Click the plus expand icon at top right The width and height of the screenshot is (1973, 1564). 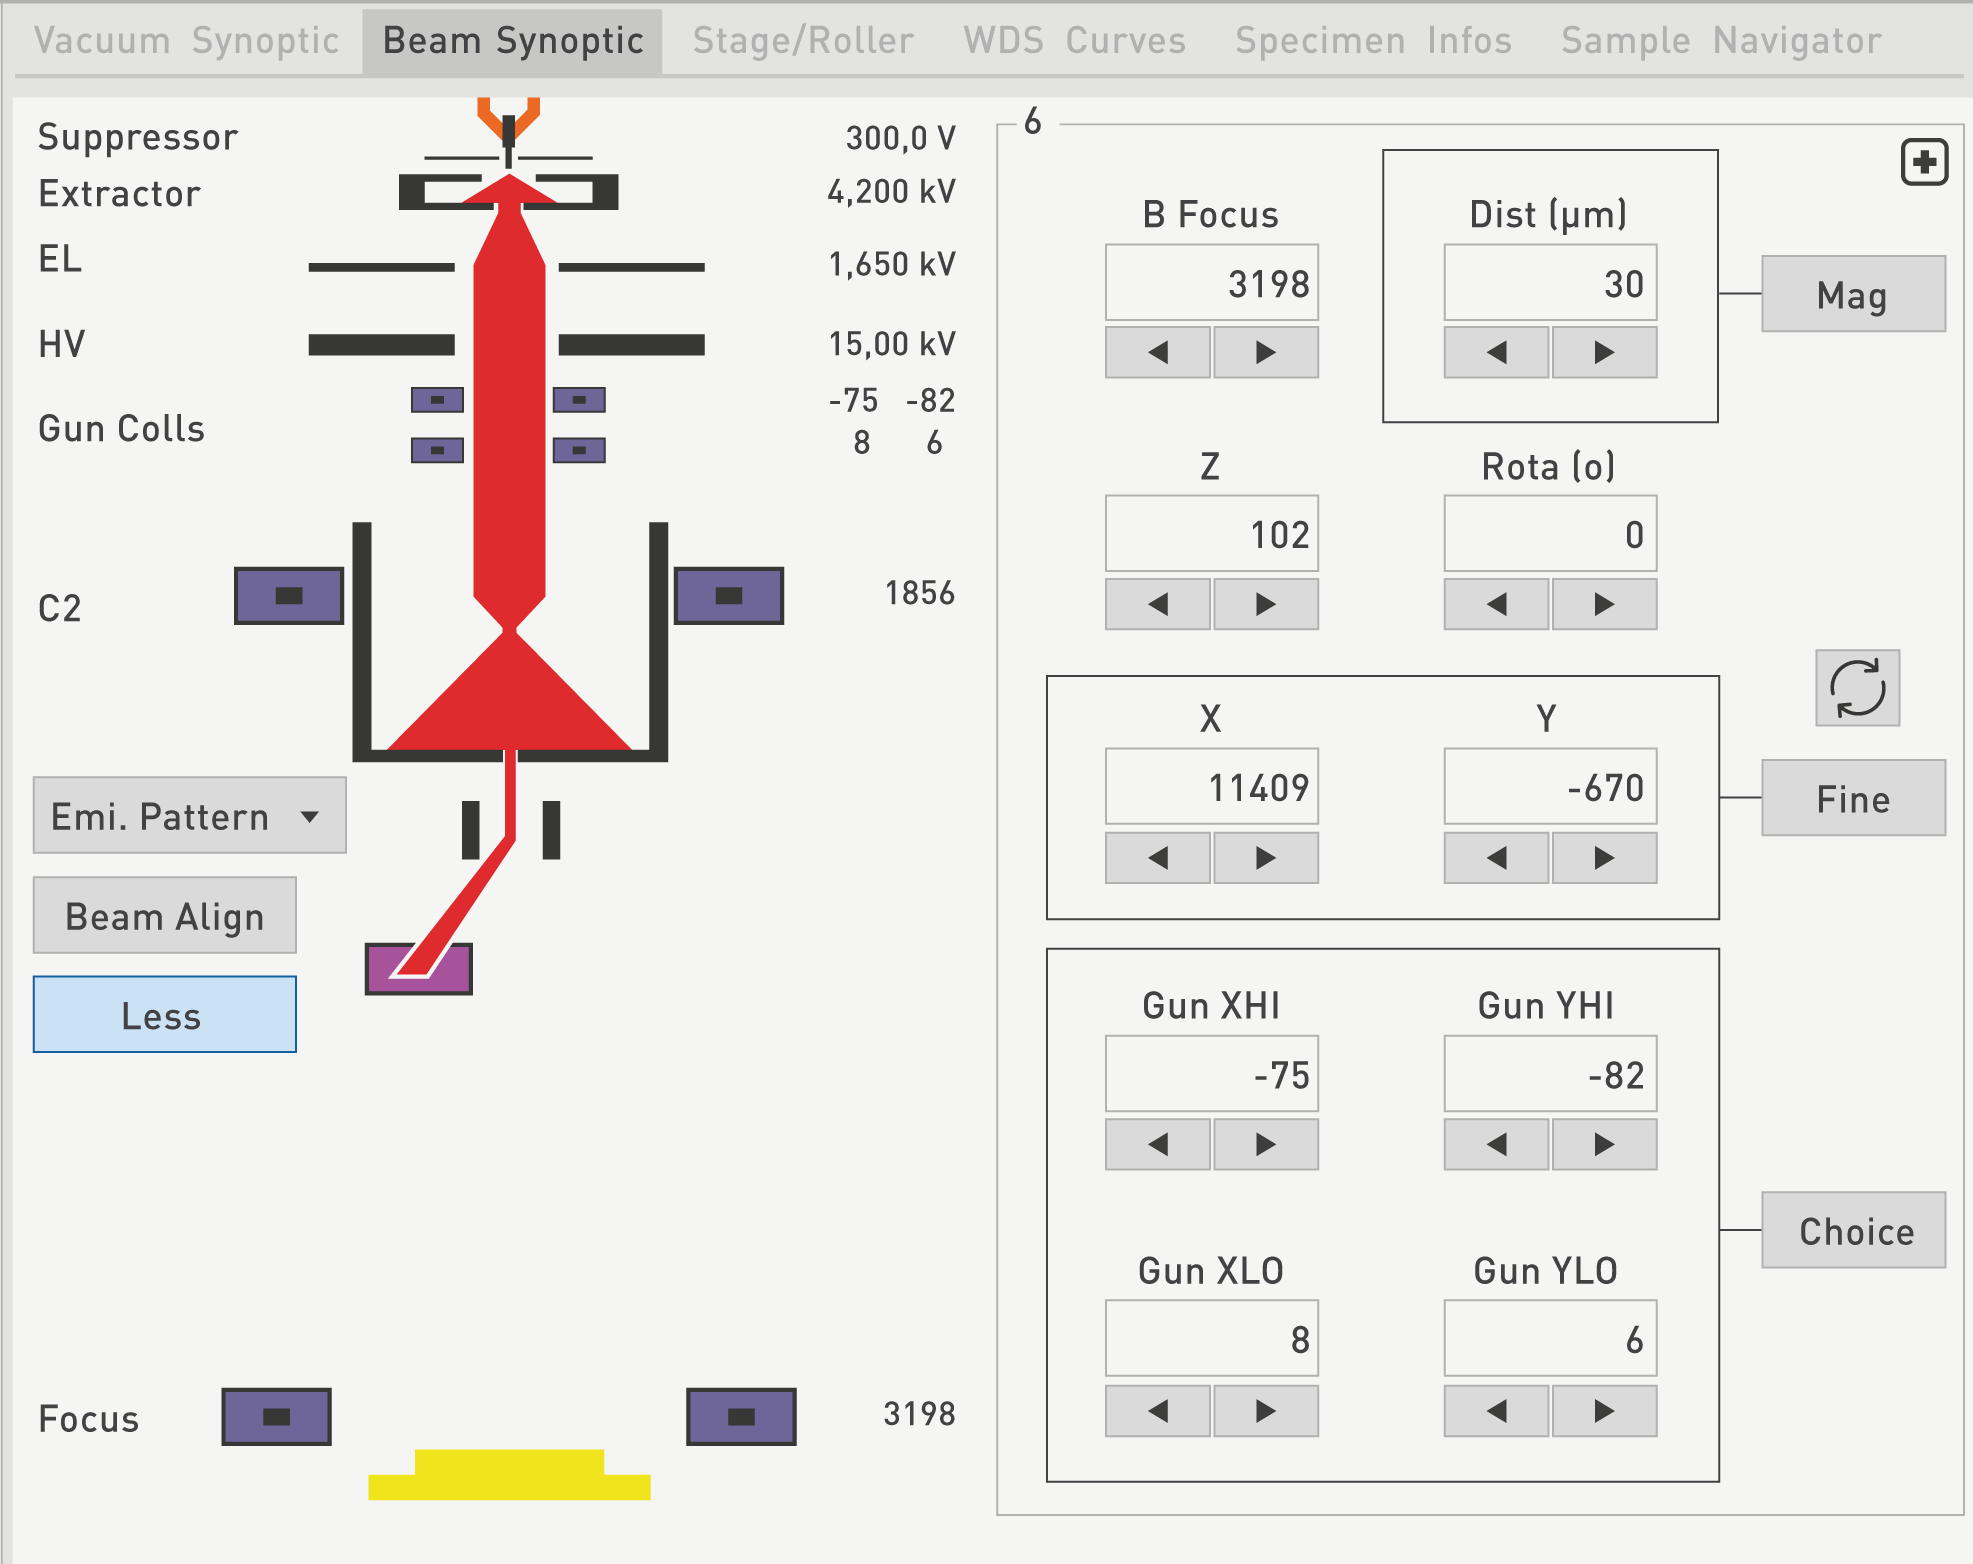pyautogui.click(x=1924, y=162)
